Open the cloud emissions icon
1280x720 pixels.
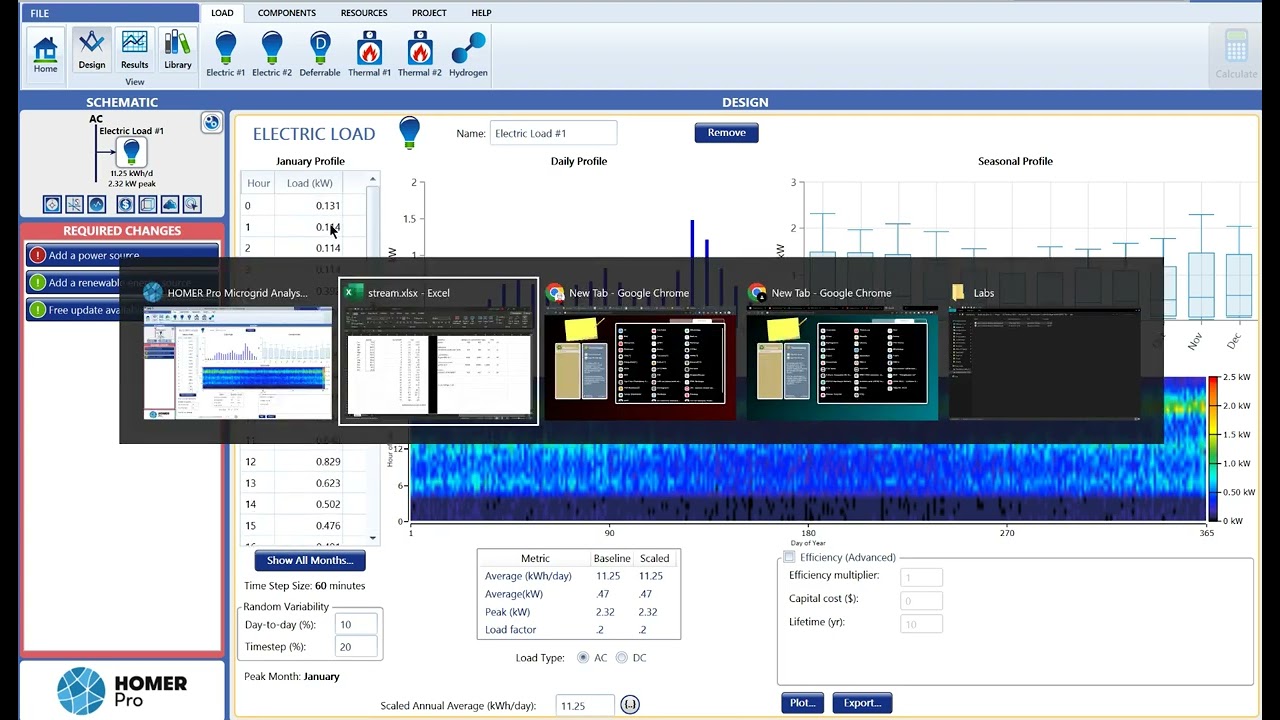tap(169, 204)
